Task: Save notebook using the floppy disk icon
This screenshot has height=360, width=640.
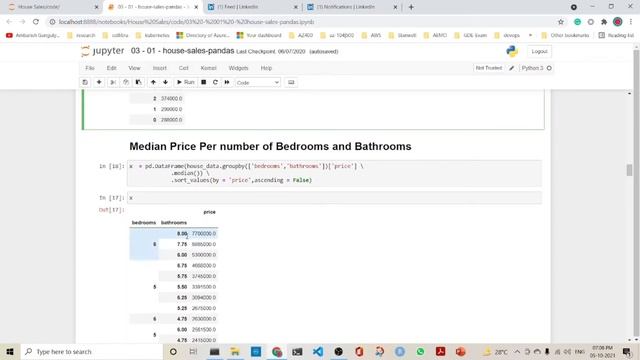Action: (85, 82)
